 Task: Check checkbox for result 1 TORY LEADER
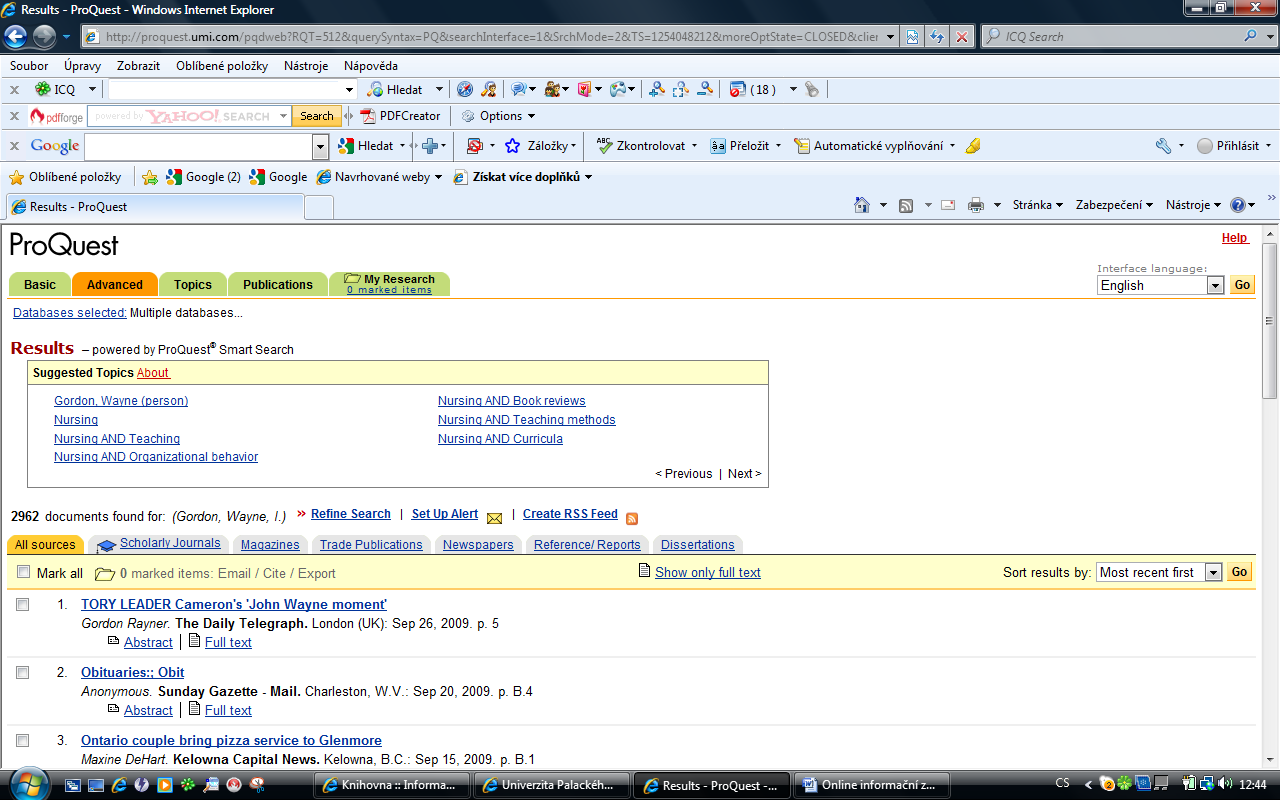23,605
